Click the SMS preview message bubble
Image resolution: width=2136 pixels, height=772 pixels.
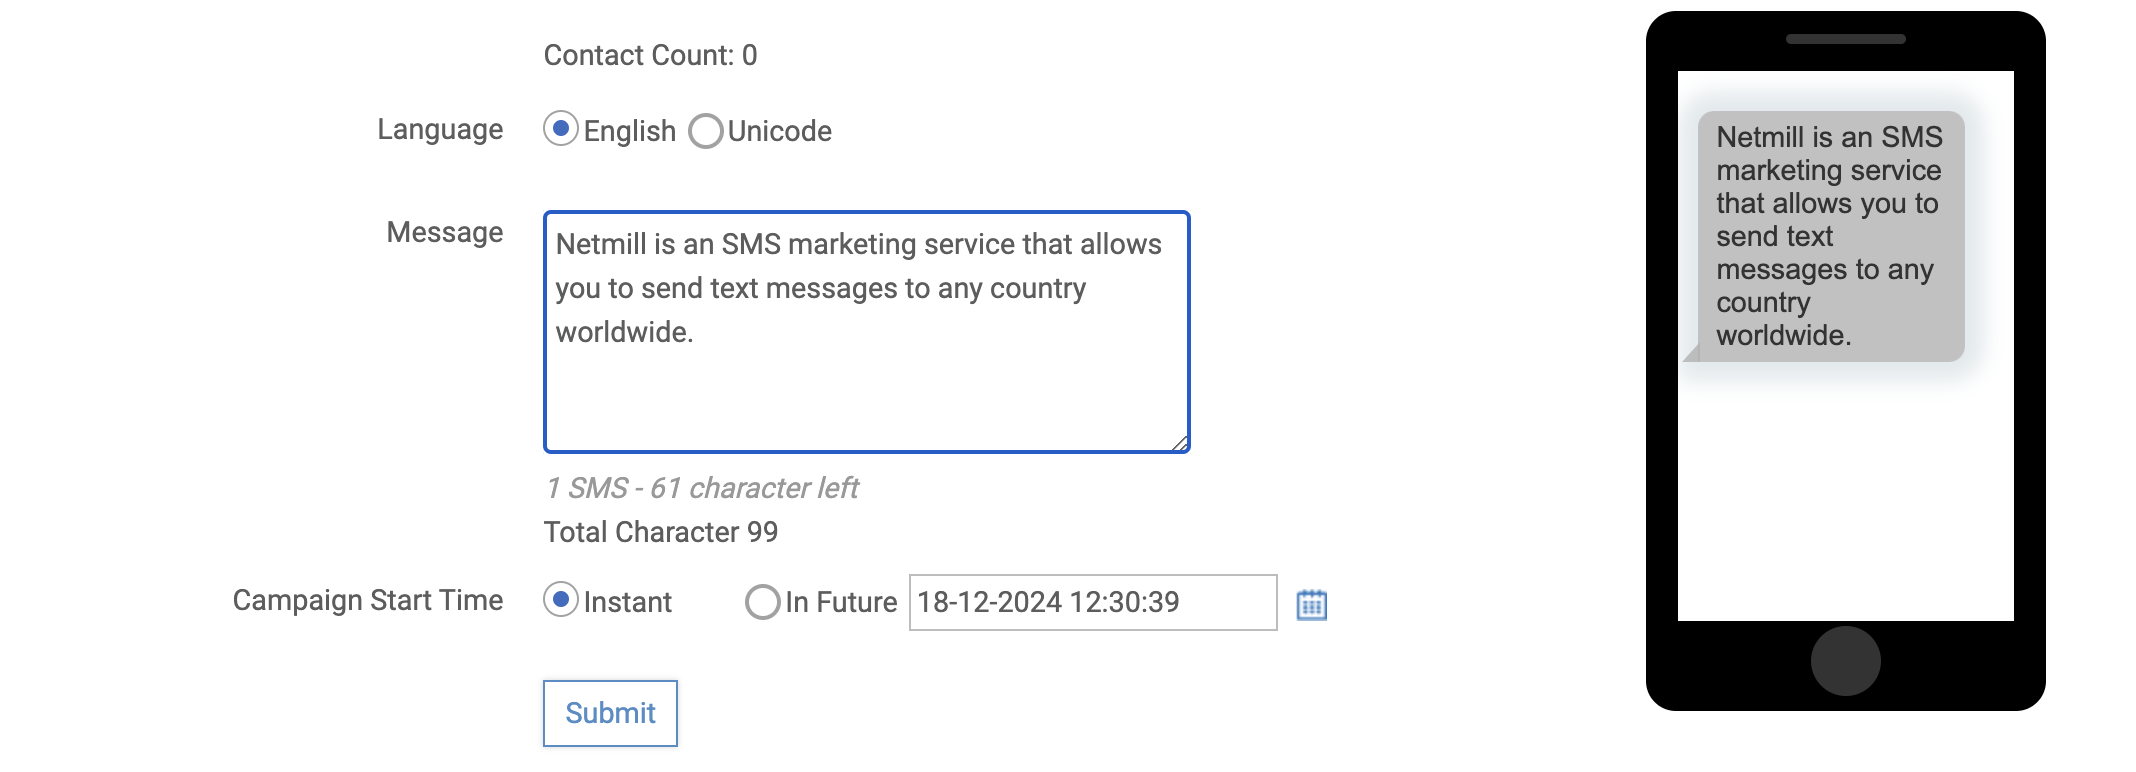point(1830,235)
